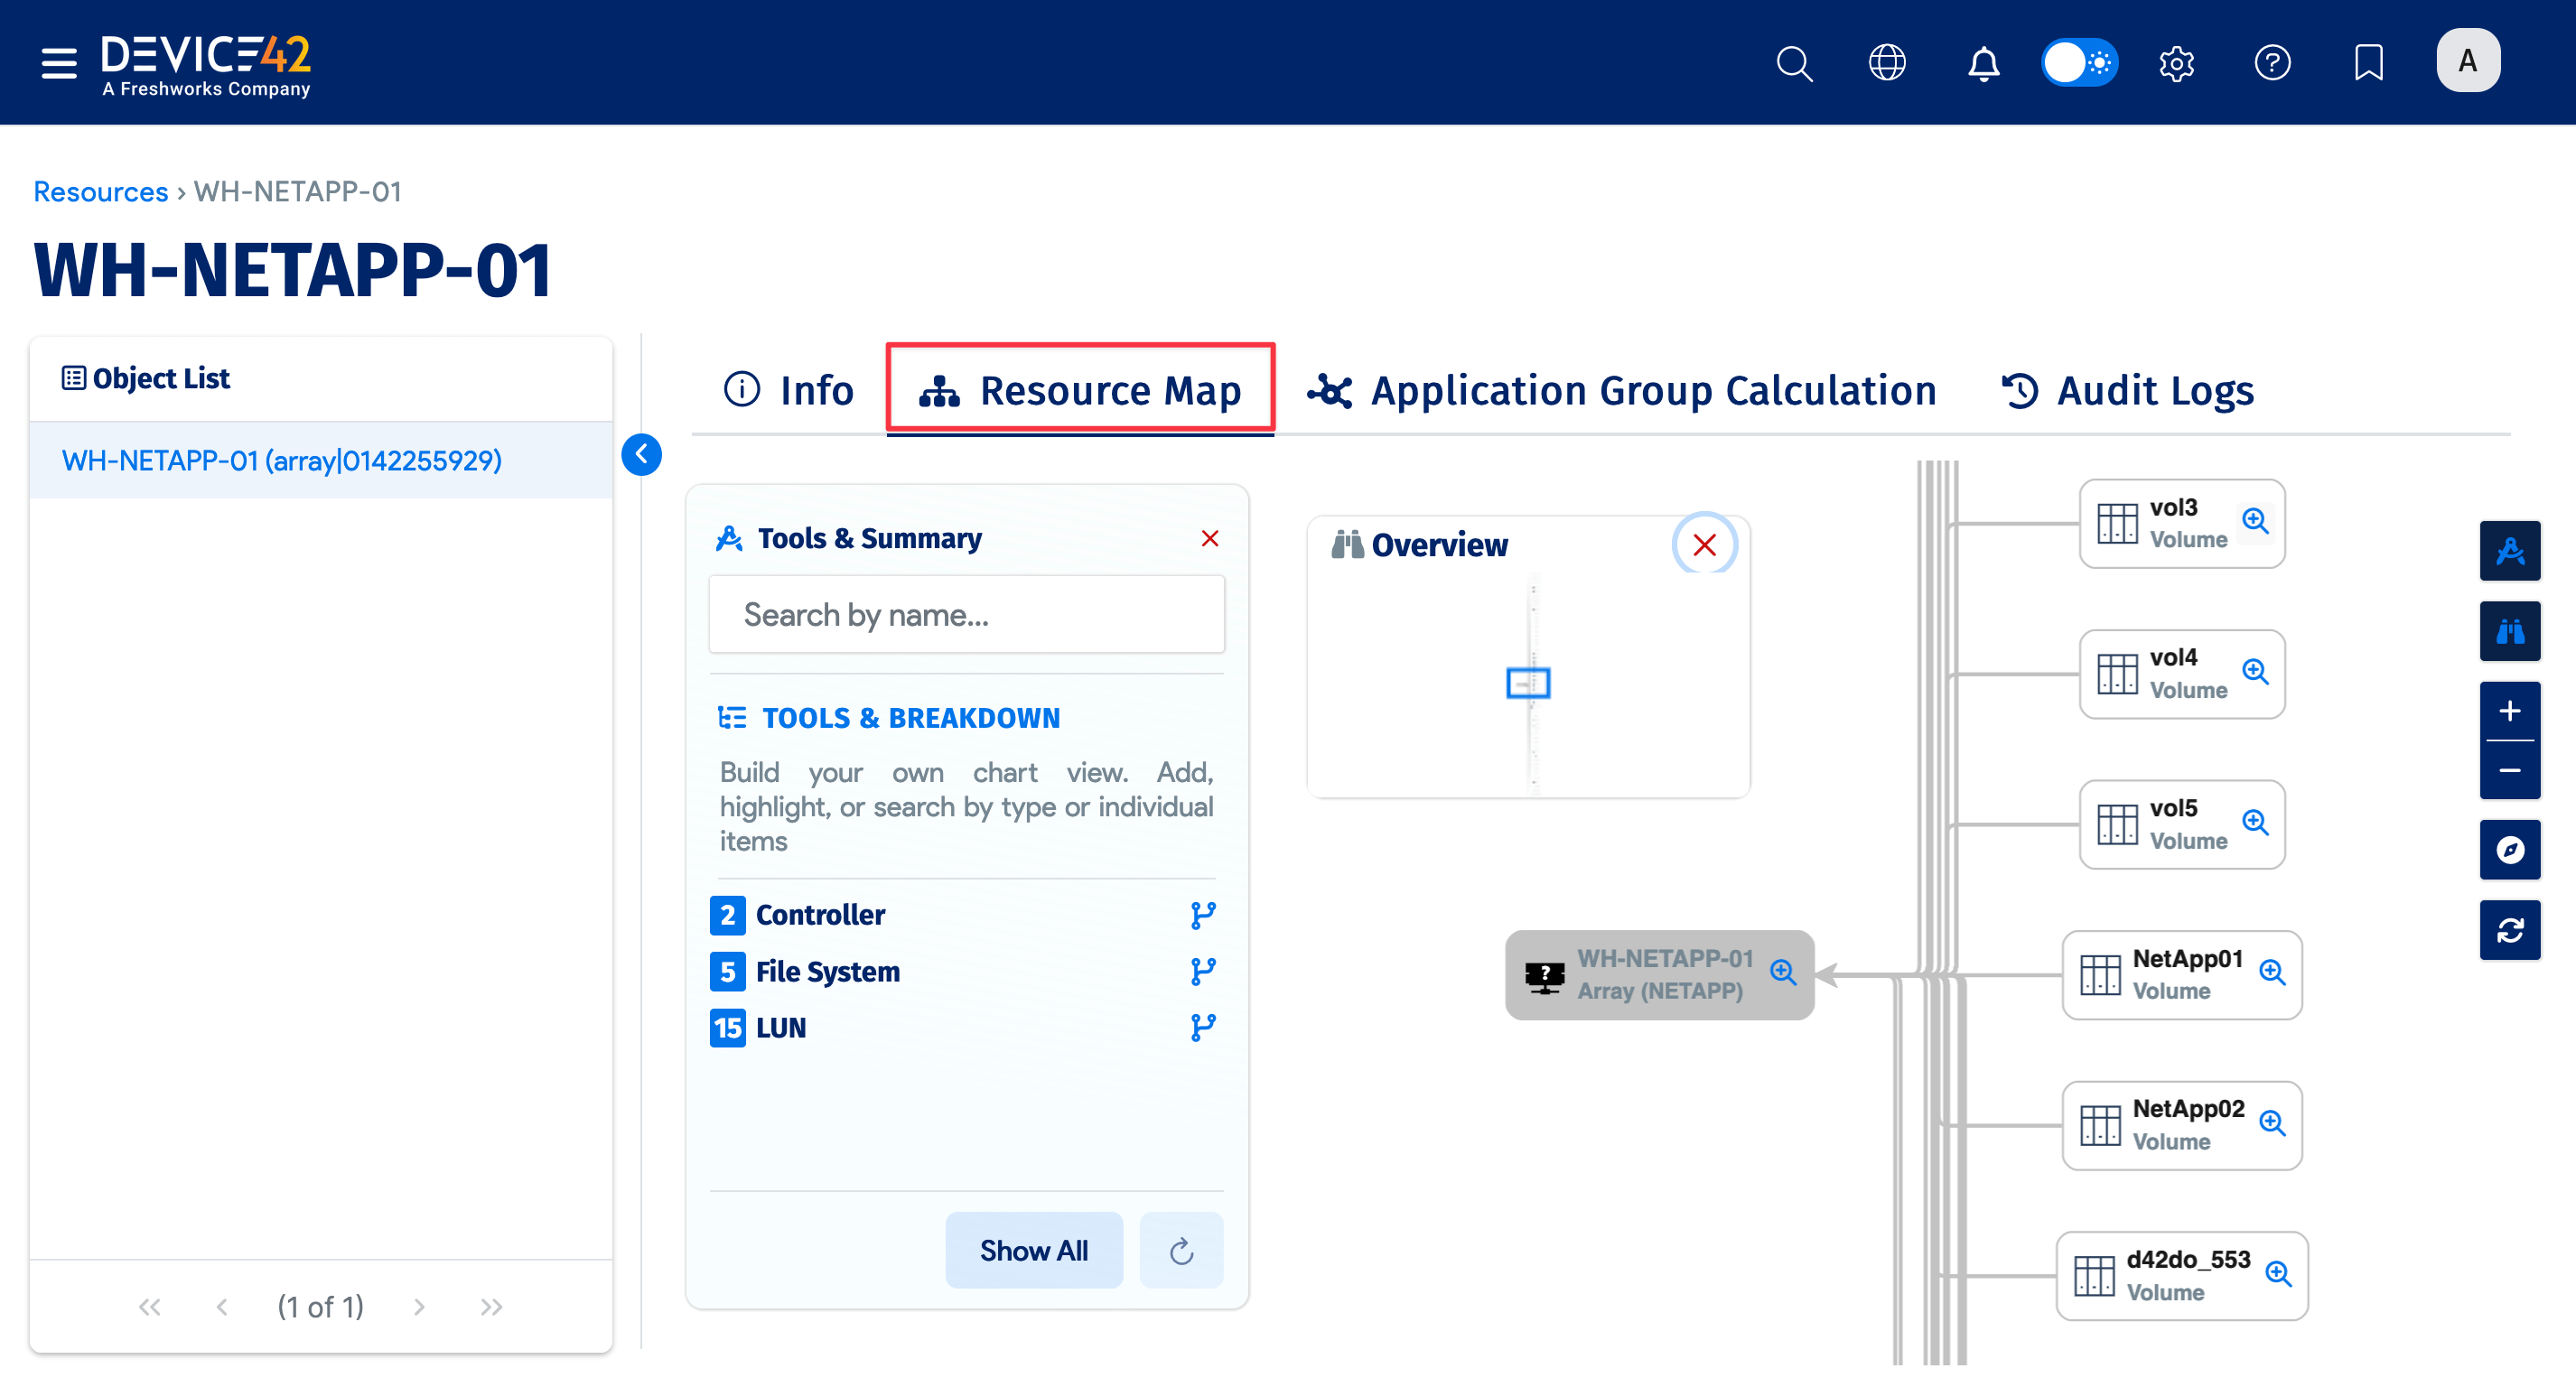Open the bookmarks icon in header

click(x=2368, y=63)
